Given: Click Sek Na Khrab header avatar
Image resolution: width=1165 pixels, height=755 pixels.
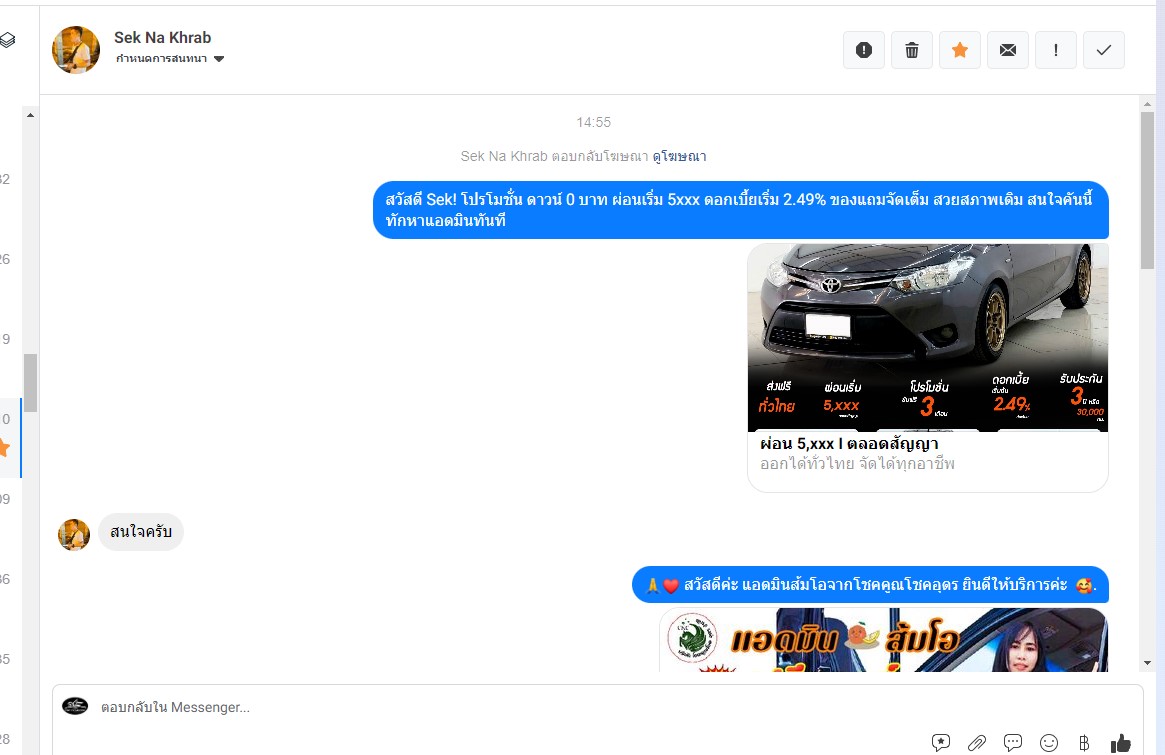Looking at the screenshot, I should [x=76, y=50].
